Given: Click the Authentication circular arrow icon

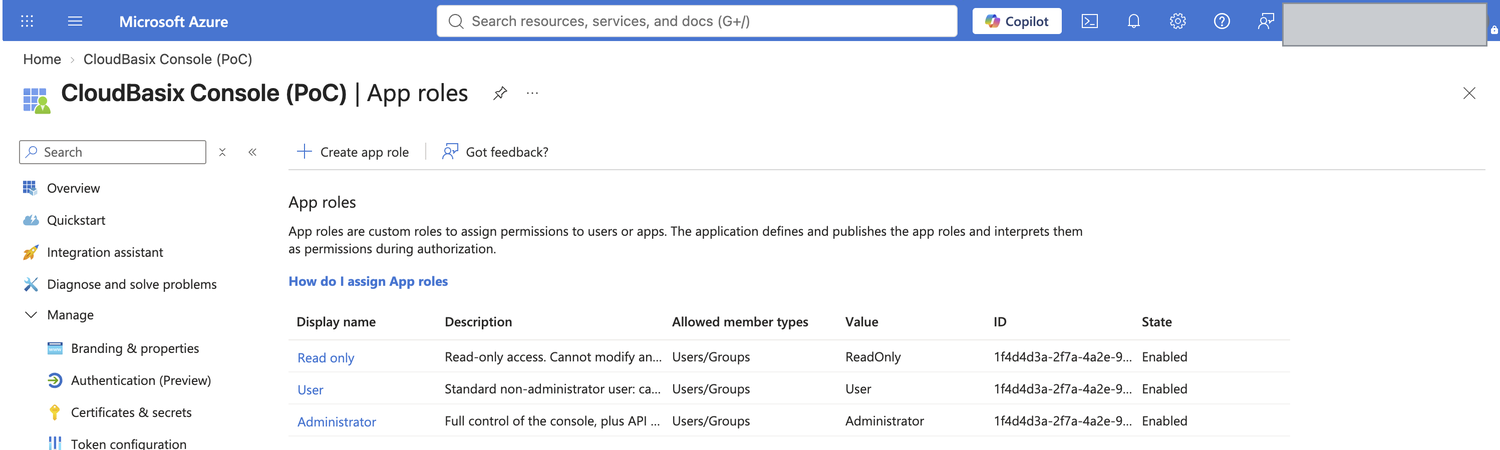Looking at the screenshot, I should tap(55, 380).
